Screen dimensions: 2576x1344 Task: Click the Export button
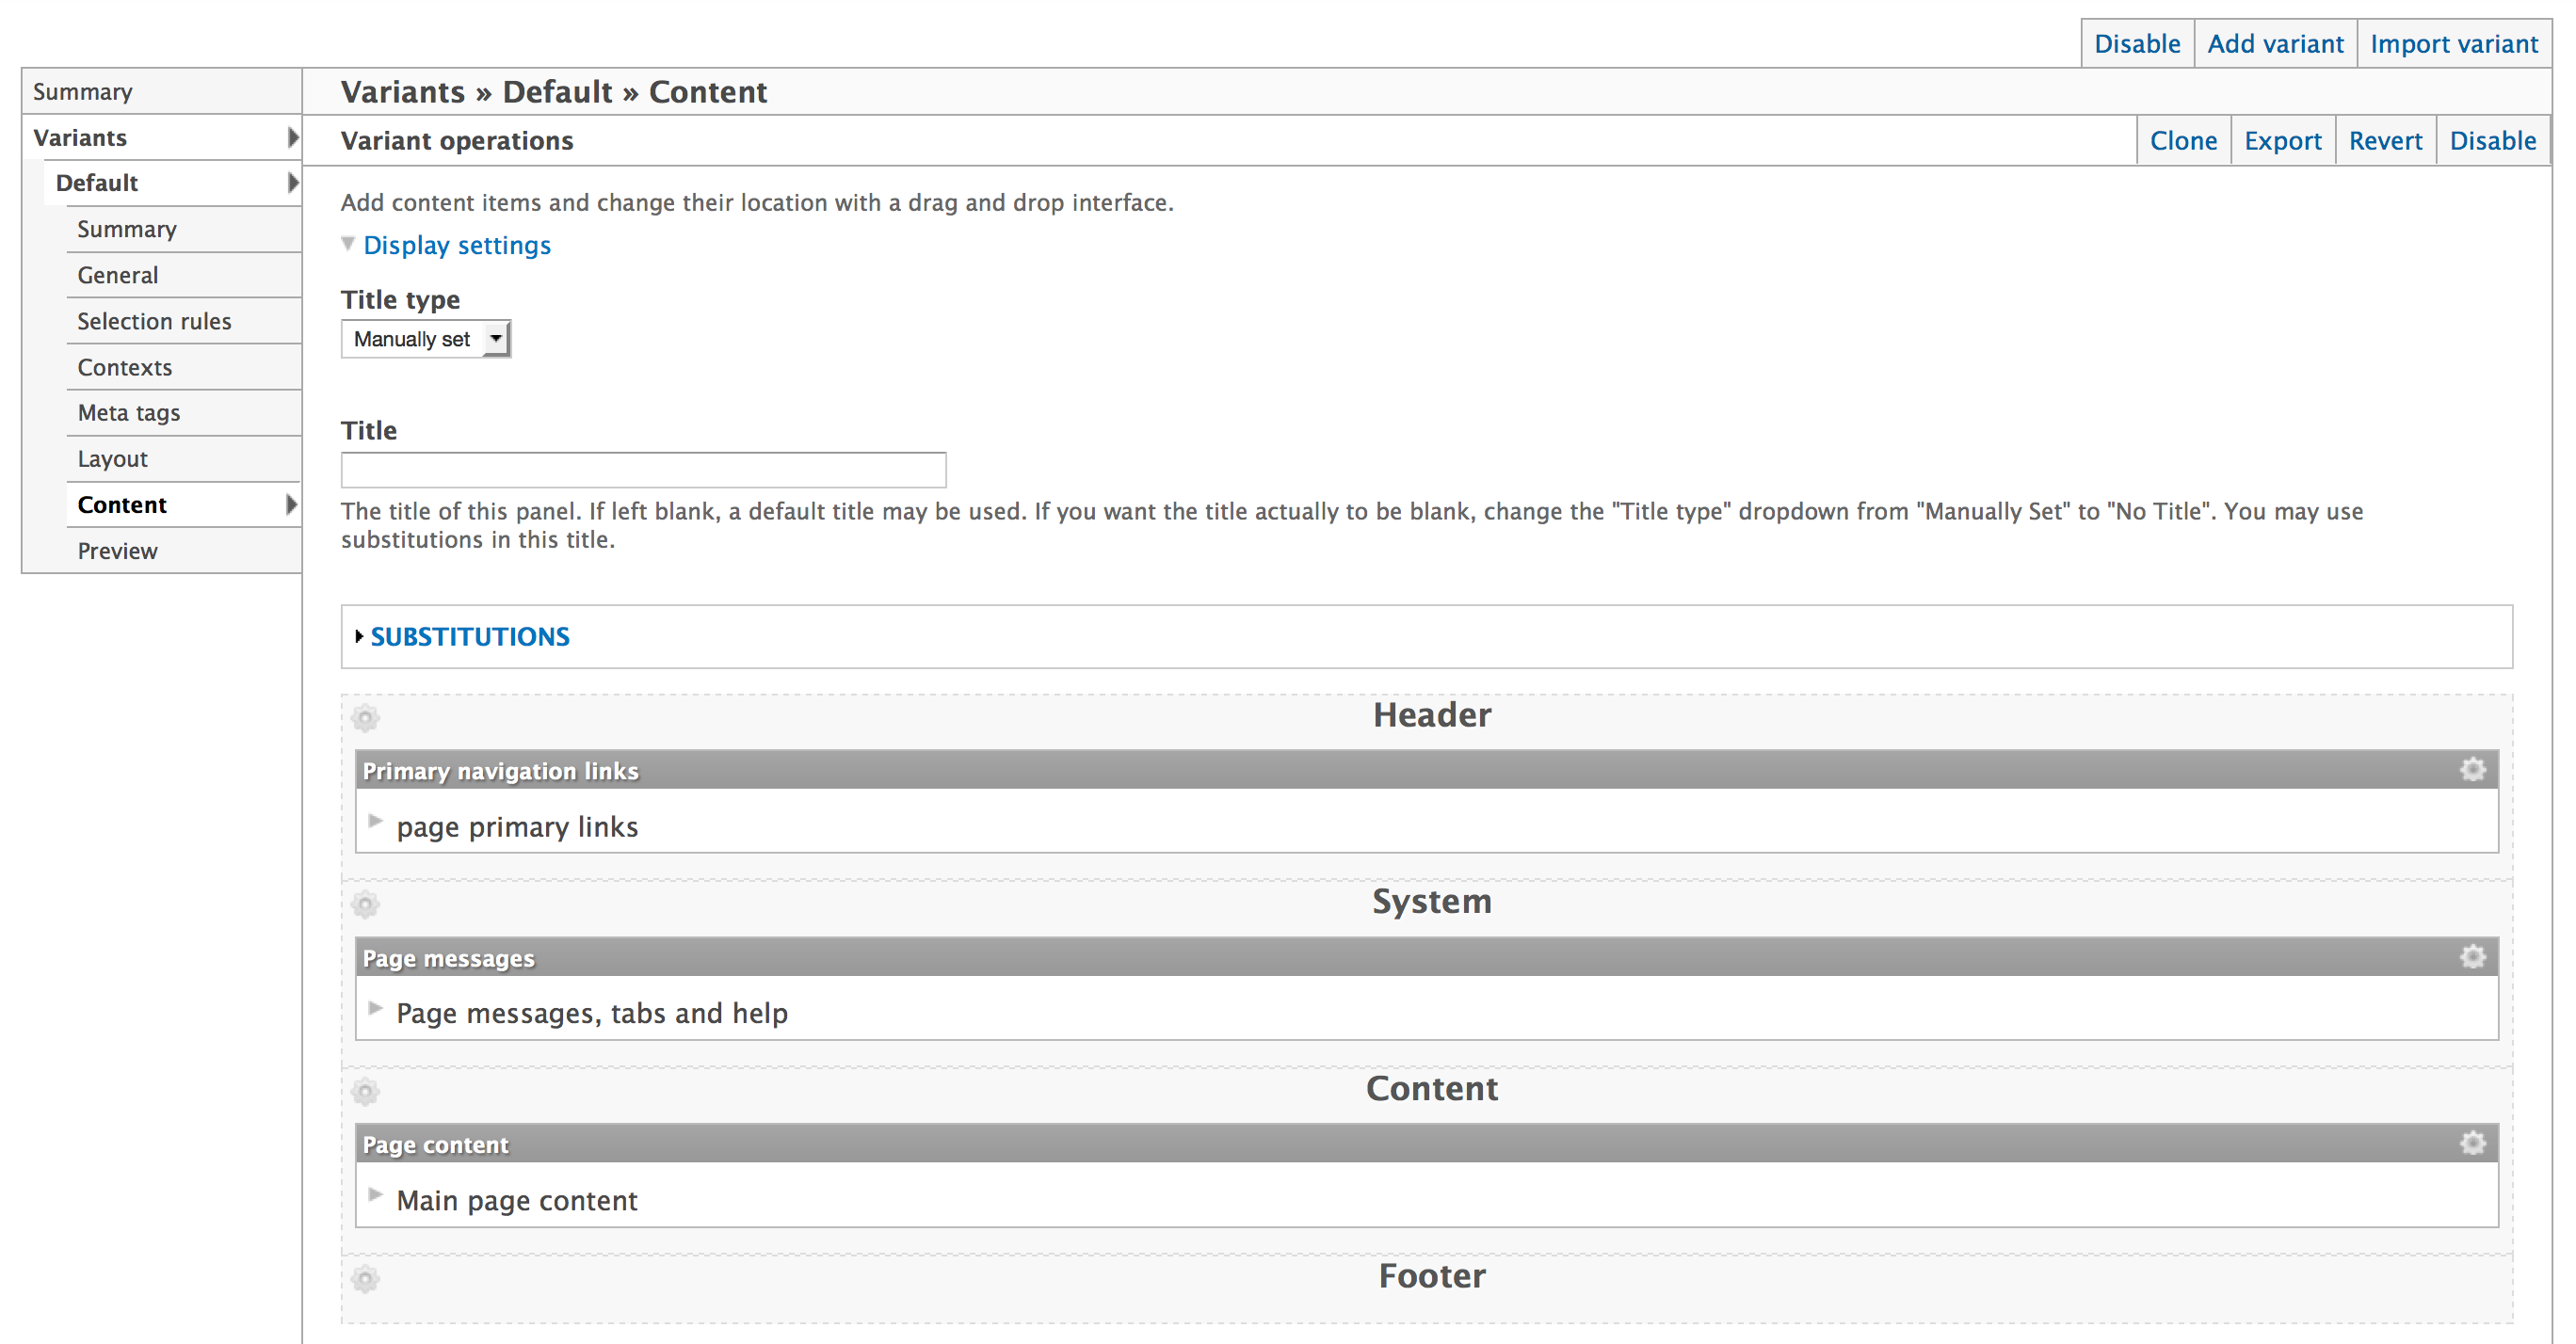(2281, 139)
